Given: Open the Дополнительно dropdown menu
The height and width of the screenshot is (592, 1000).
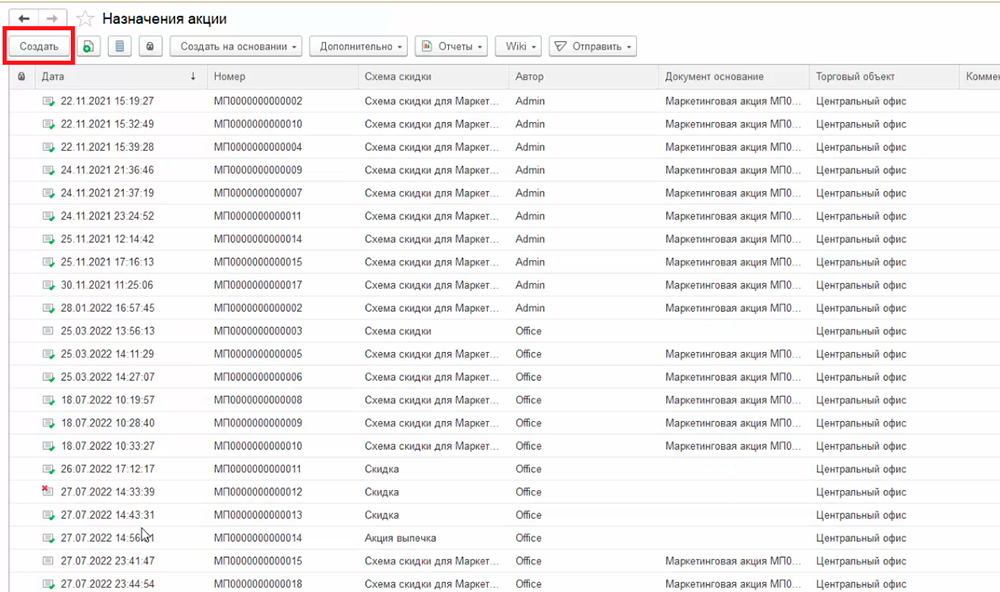Looking at the screenshot, I should point(358,46).
